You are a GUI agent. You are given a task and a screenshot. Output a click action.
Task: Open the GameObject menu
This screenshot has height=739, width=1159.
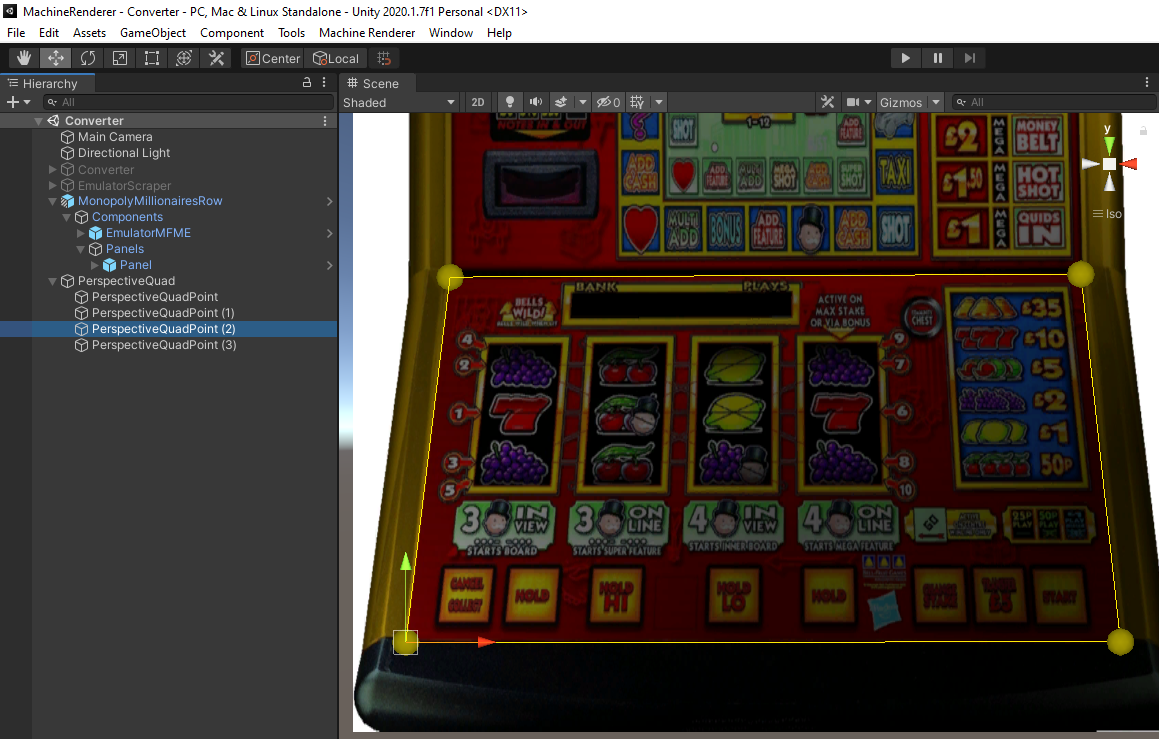click(x=153, y=33)
